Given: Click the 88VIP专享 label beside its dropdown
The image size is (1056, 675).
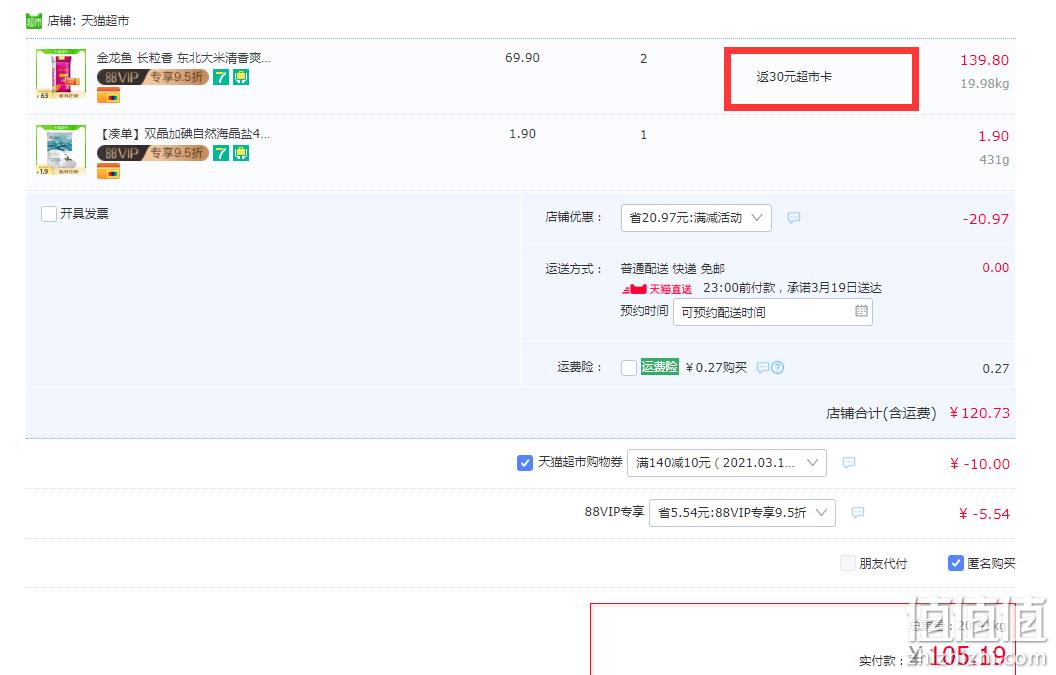Looking at the screenshot, I should (614, 511).
